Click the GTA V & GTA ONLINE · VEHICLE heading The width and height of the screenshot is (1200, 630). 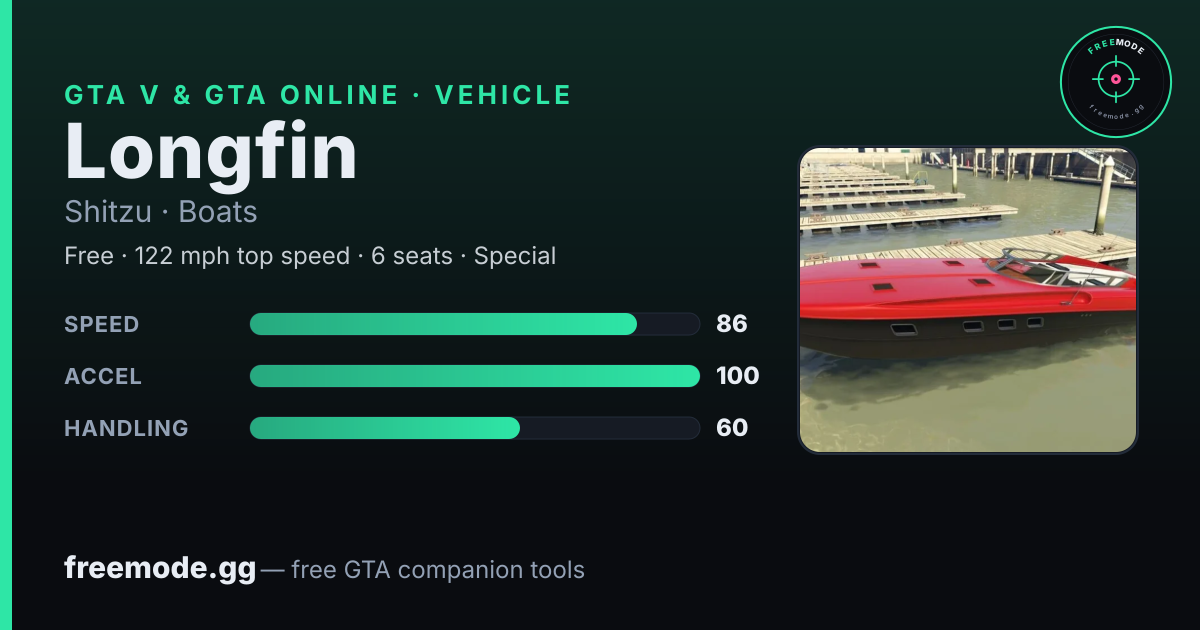(x=318, y=95)
